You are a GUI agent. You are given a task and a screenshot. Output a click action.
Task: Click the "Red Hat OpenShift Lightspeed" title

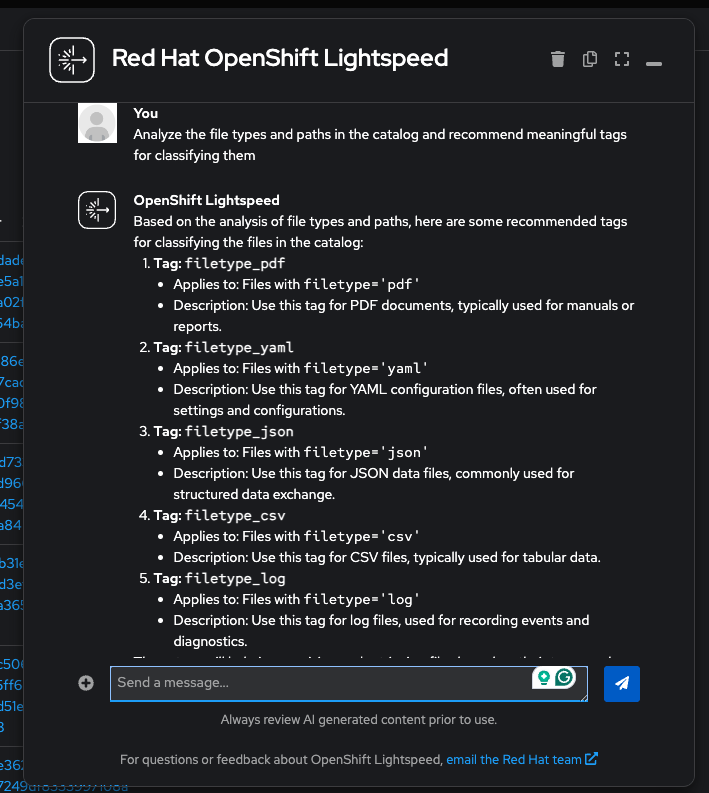click(x=280, y=58)
